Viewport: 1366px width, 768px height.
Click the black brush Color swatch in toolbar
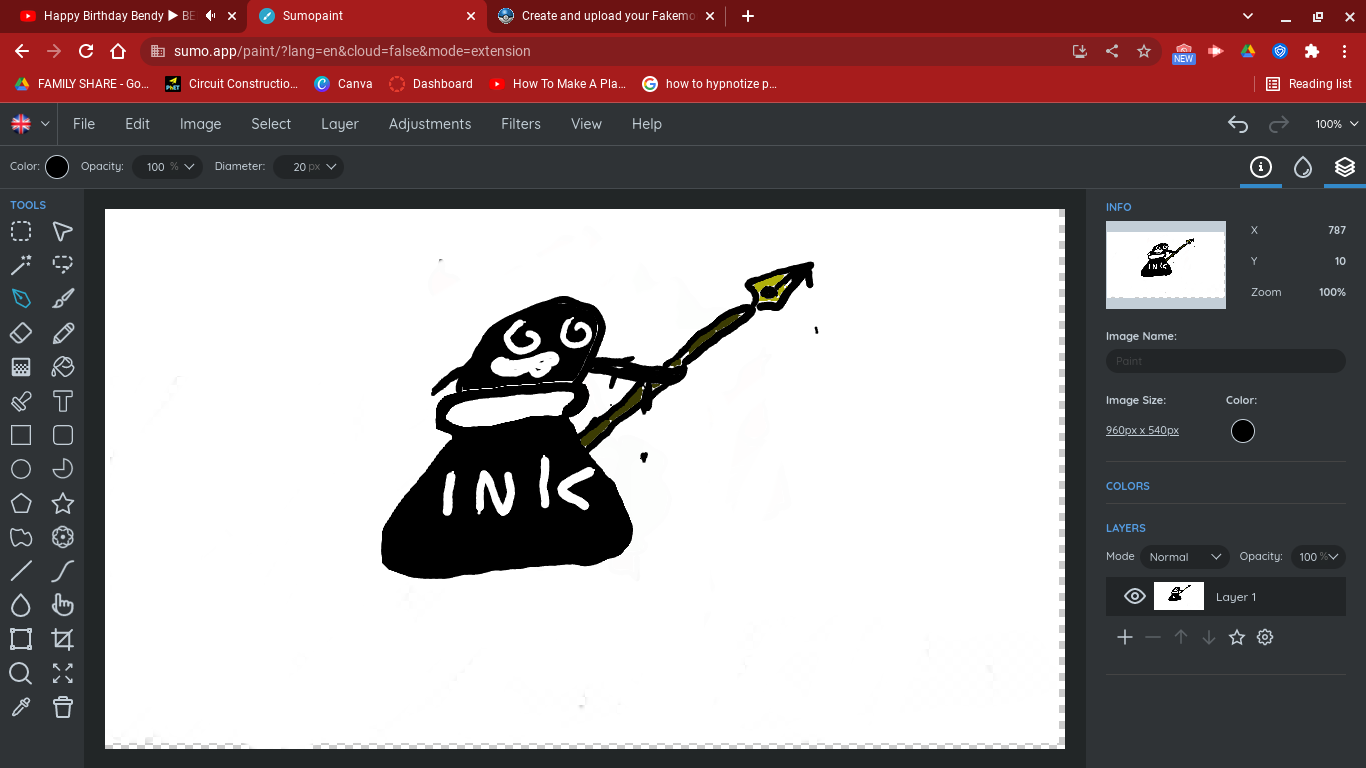57,167
